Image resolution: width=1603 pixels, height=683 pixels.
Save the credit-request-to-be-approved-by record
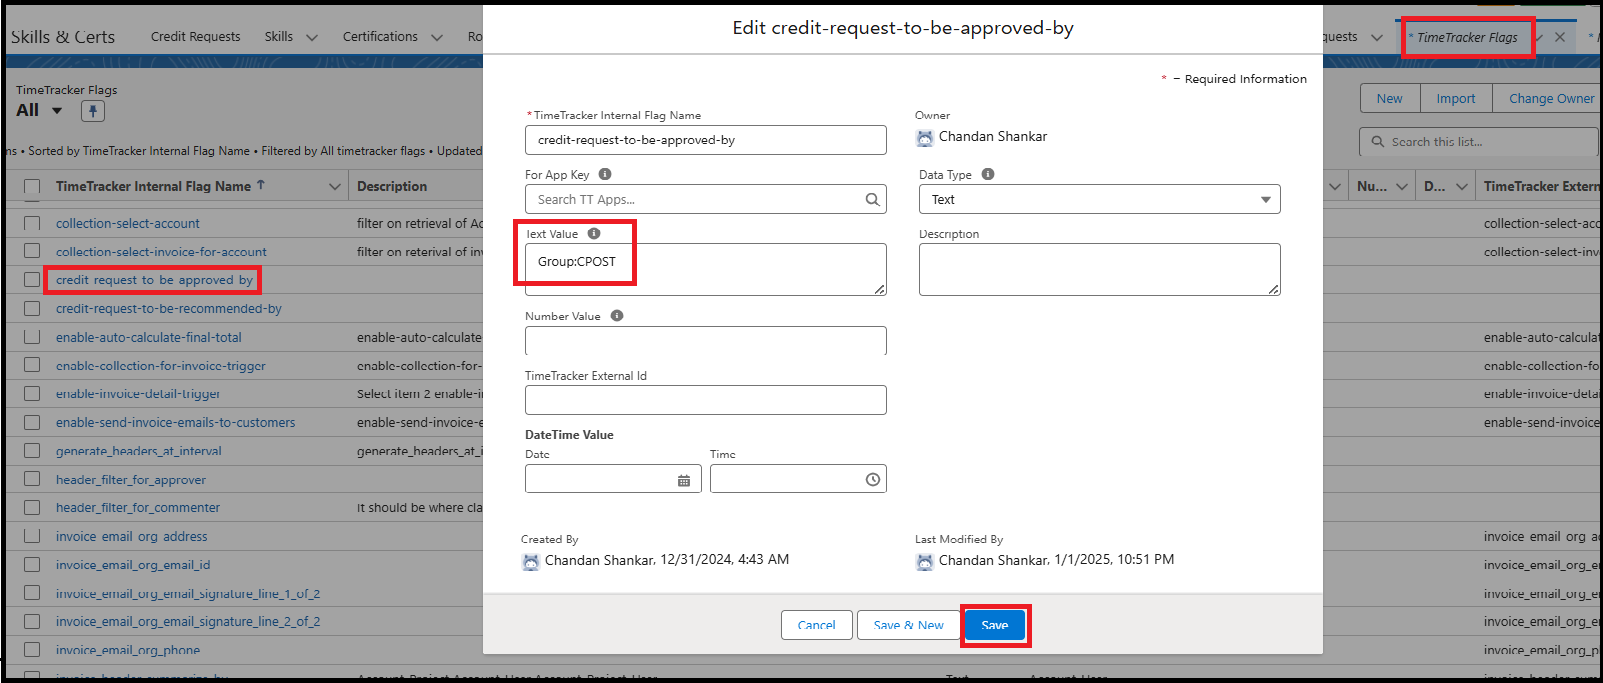(995, 625)
